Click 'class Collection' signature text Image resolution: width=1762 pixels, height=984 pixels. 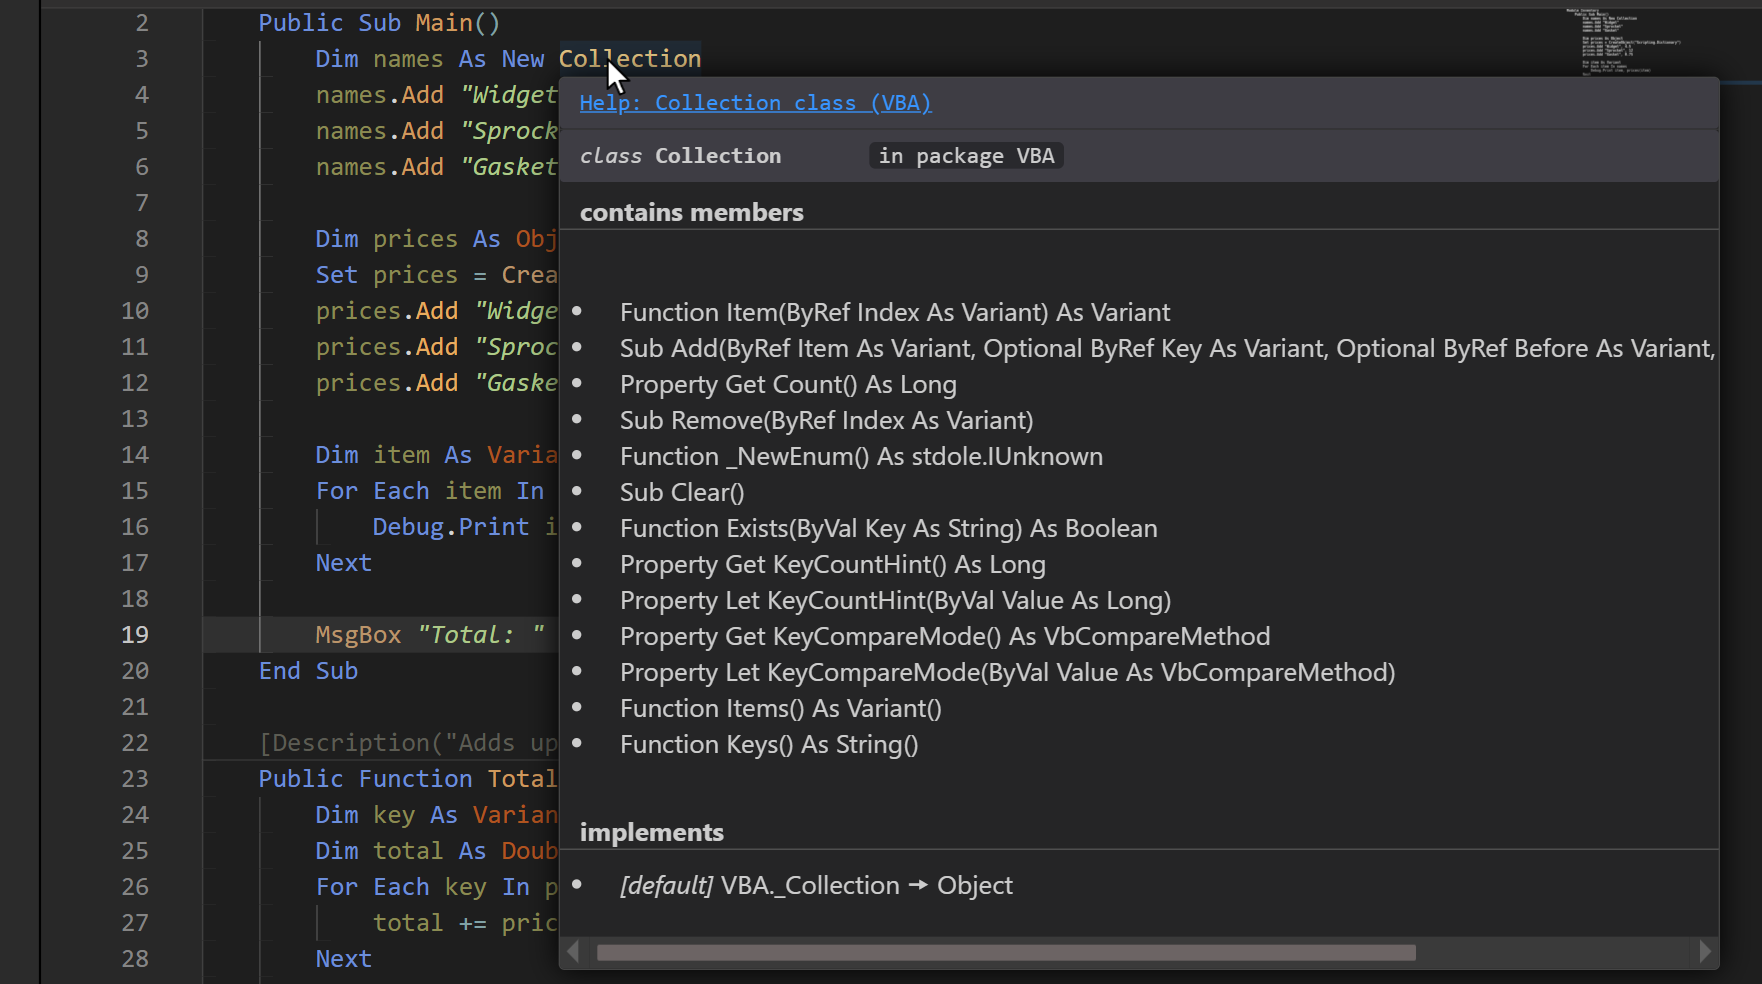pos(680,156)
